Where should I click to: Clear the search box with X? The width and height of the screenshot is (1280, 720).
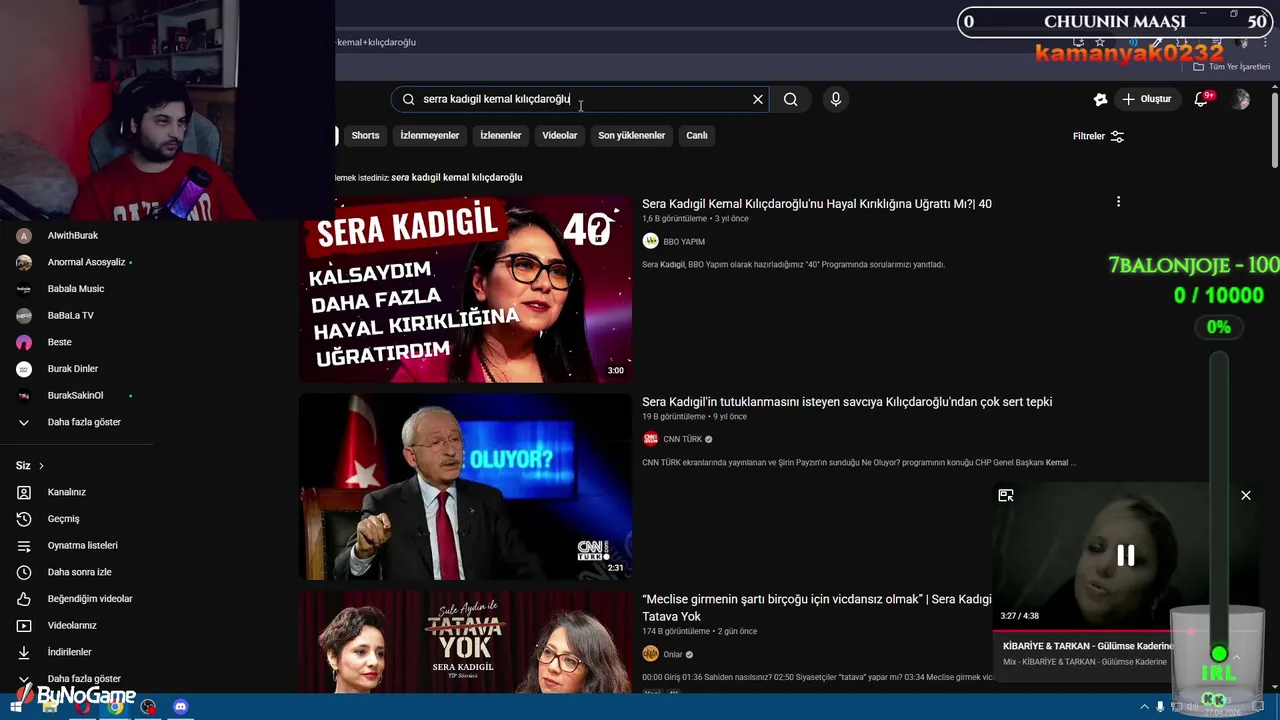coord(758,99)
